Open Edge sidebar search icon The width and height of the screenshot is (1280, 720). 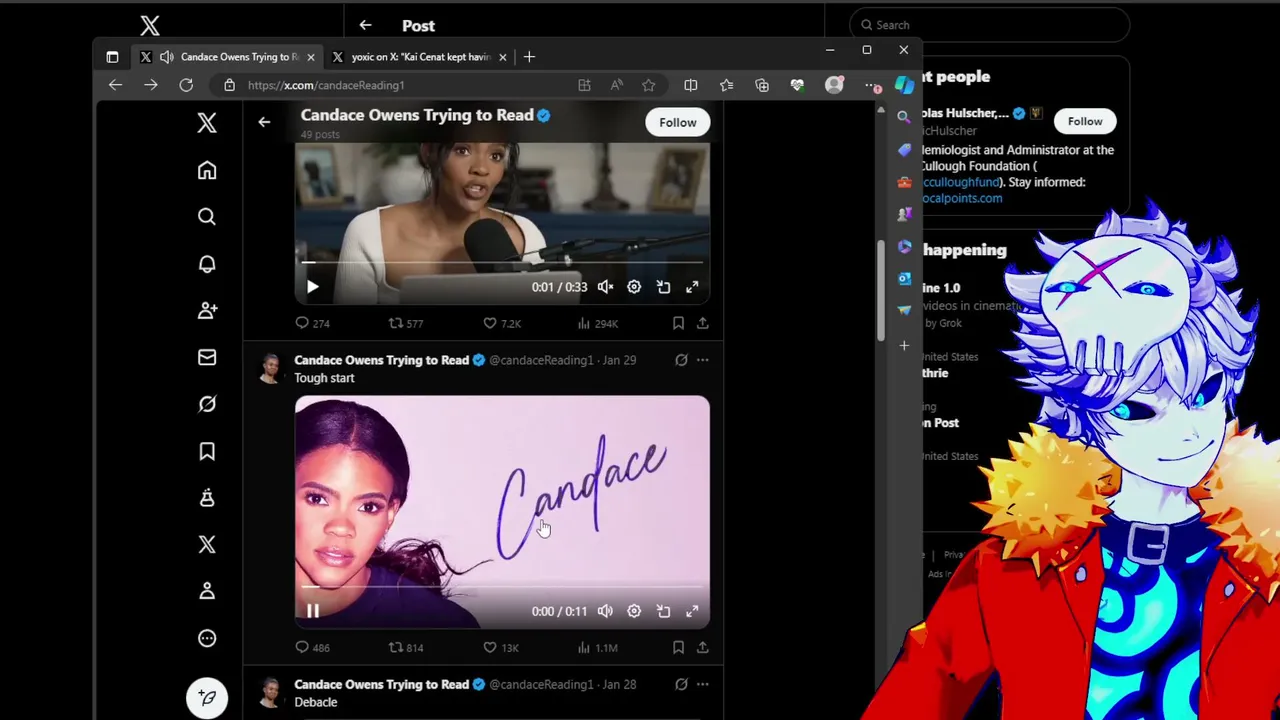(x=904, y=117)
